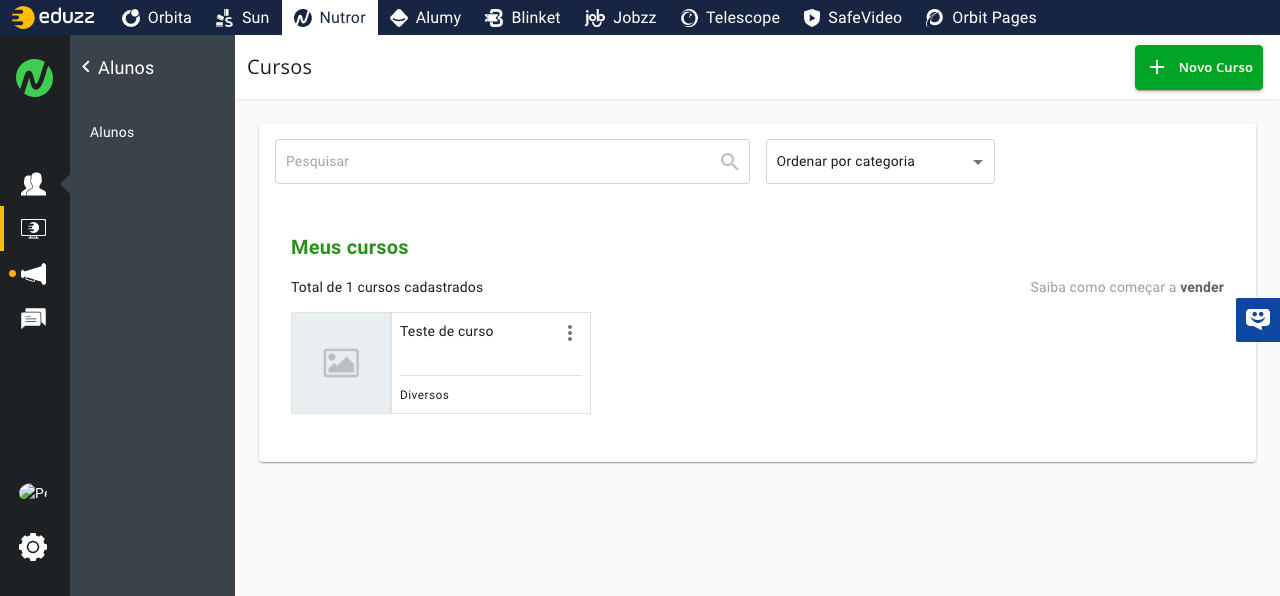Open the Orbita app tab
1280x596 pixels.
(156, 17)
